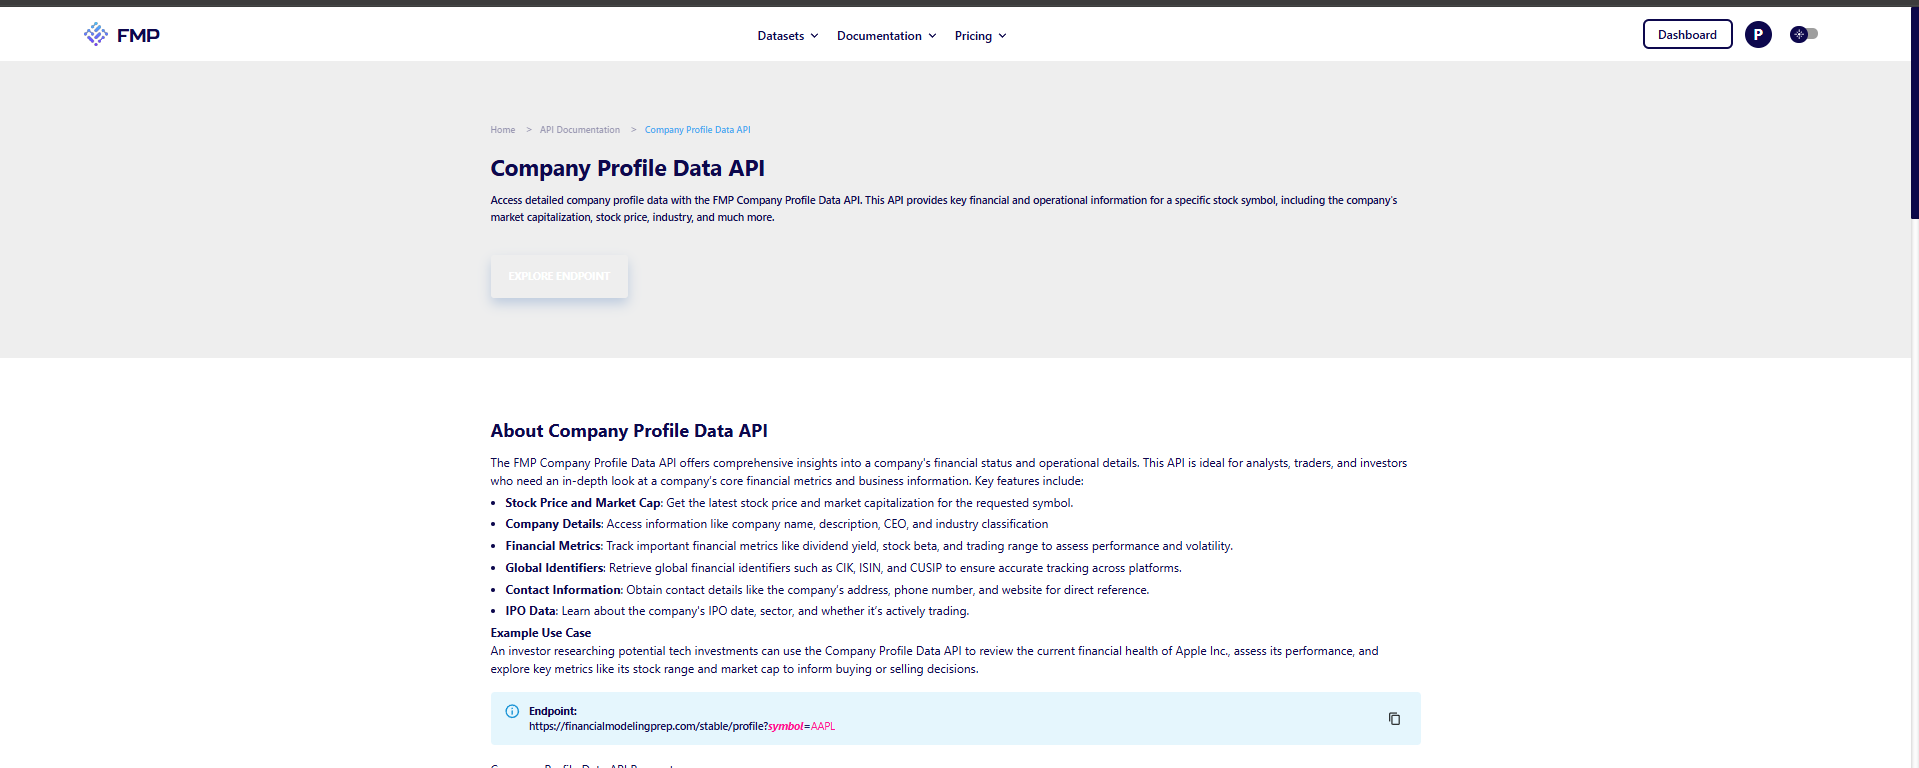Expand the Pricing menu
Screen dimensions: 1919x768
pos(980,36)
